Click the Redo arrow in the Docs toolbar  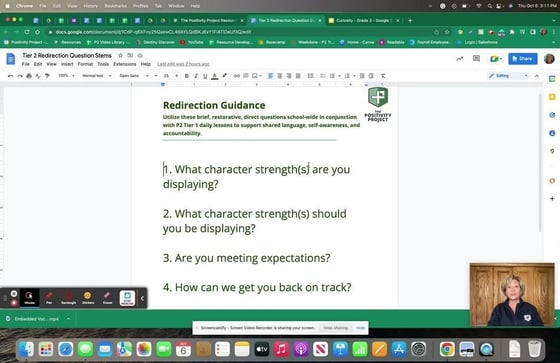coord(20,76)
